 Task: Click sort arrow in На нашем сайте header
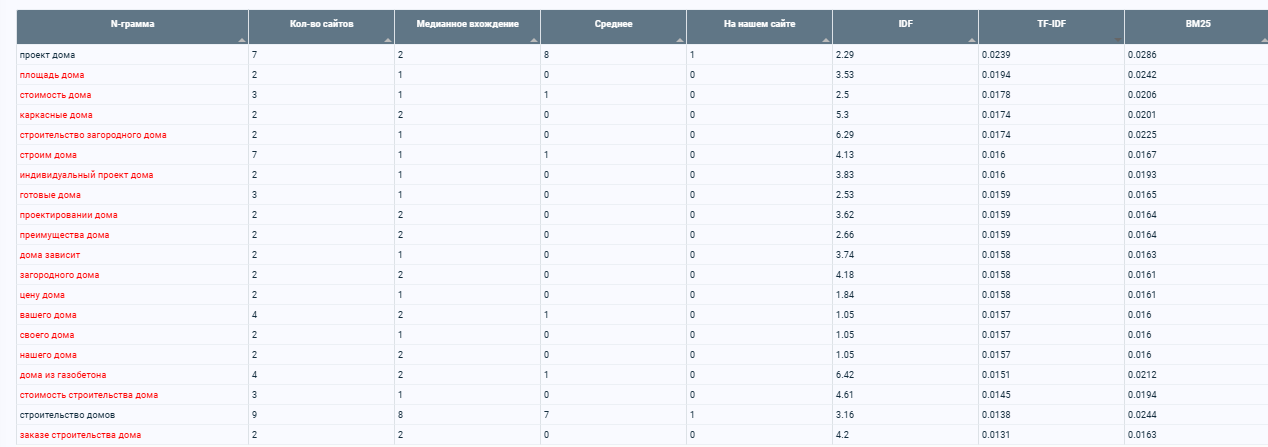tap(826, 40)
